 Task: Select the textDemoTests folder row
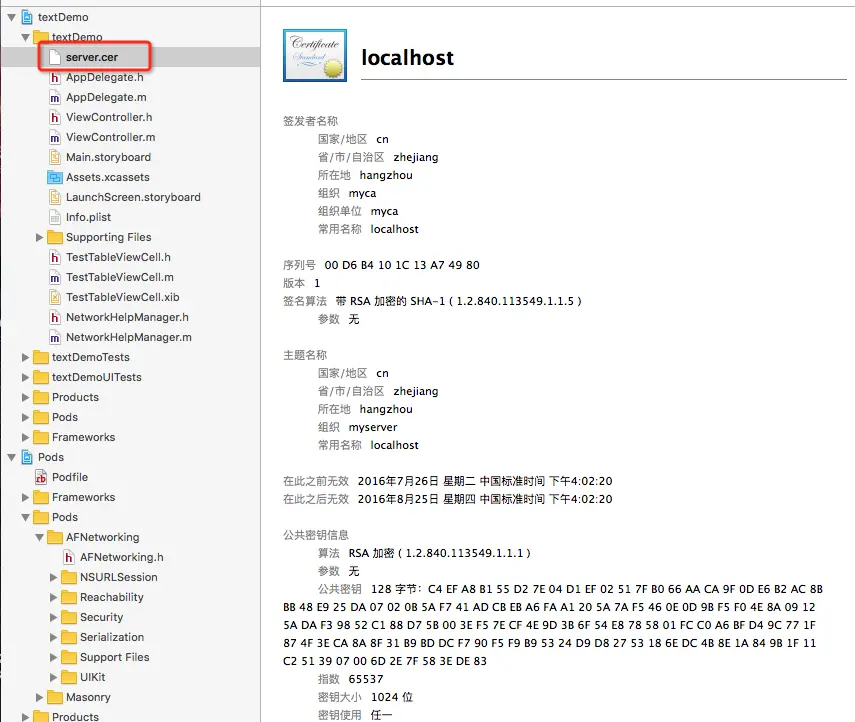click(x=130, y=357)
